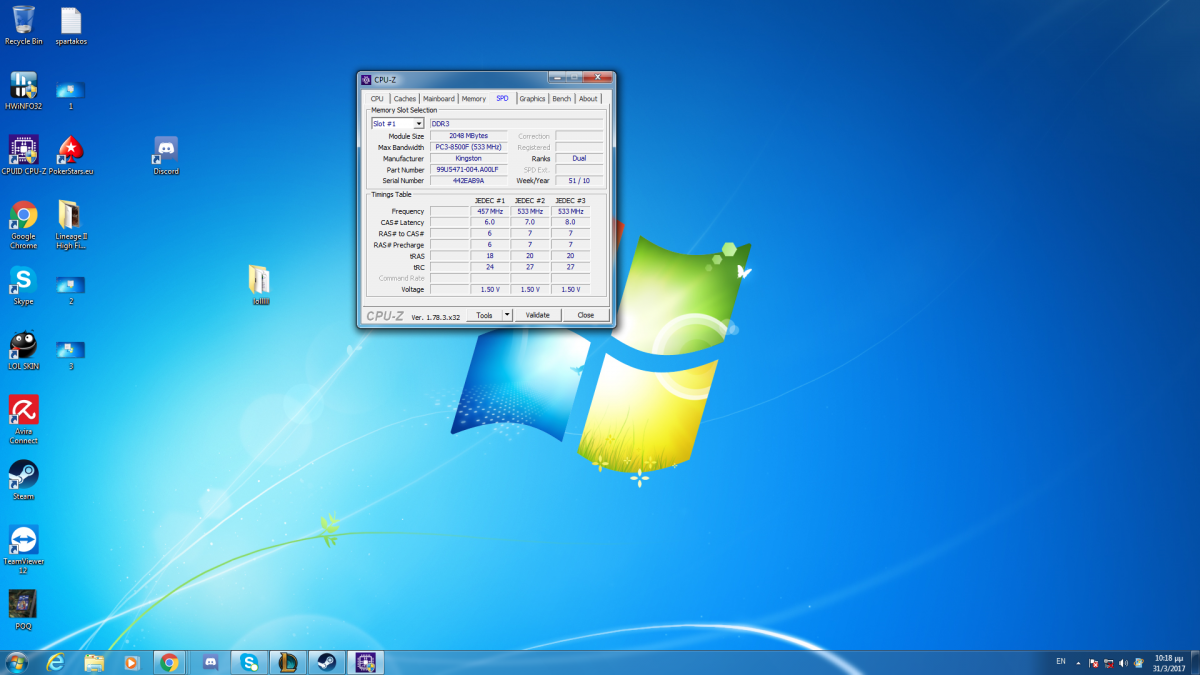Screen dimensions: 1200x675
Task: Click the Dual ranks field
Action: (x=579, y=159)
